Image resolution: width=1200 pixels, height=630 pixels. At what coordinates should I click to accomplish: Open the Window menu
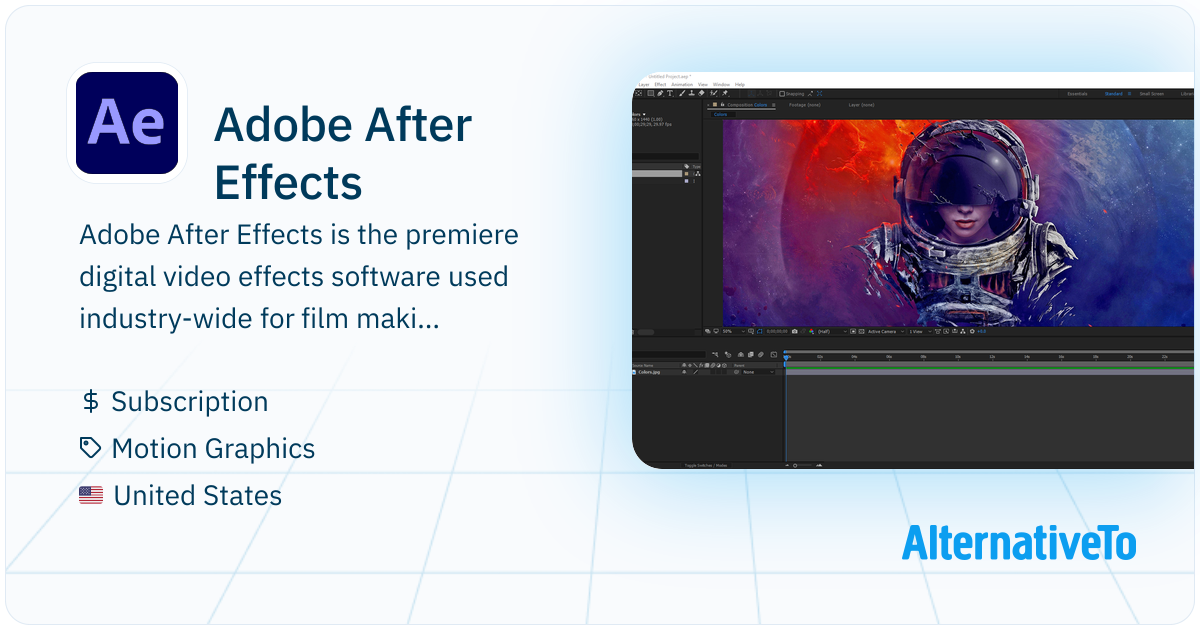[x=721, y=84]
